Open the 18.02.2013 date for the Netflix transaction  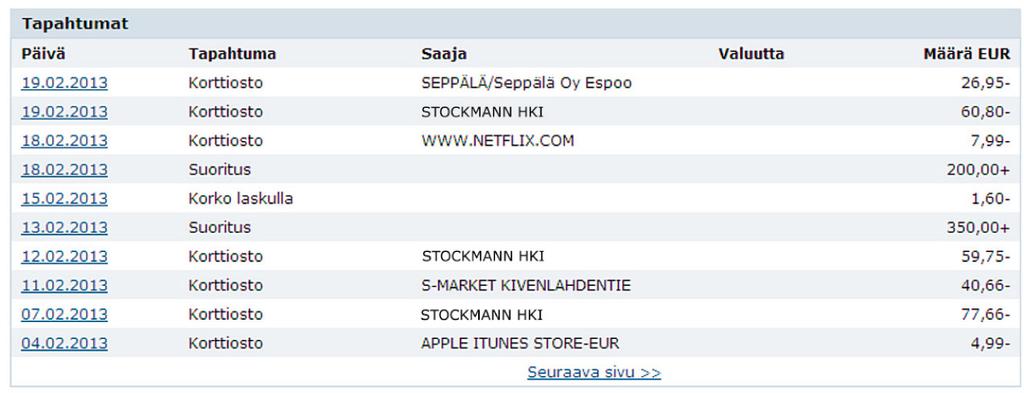point(65,141)
